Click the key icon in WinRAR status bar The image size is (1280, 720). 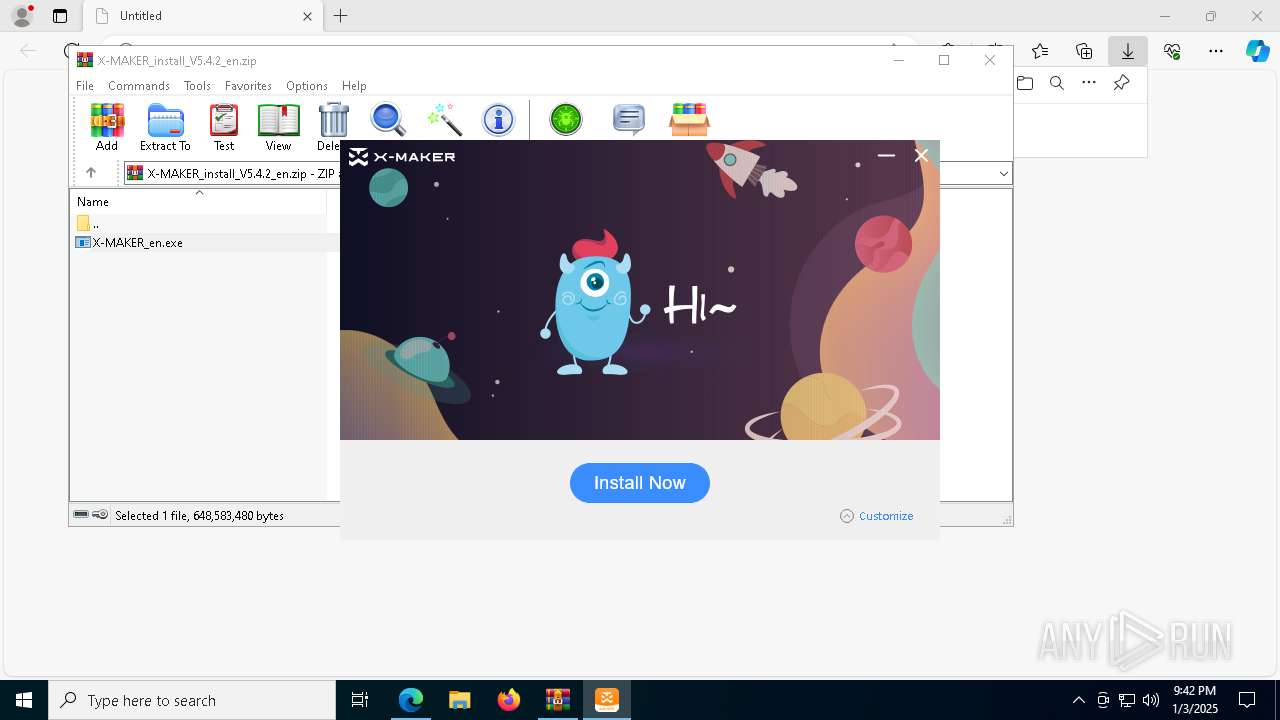coord(100,515)
